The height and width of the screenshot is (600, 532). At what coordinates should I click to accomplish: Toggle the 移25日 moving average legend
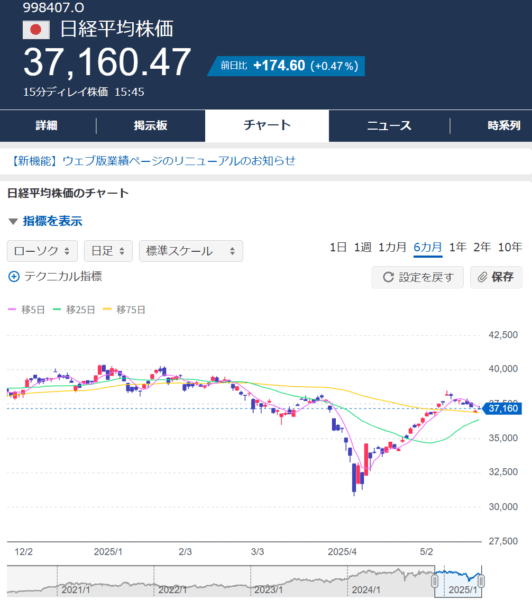[74, 310]
